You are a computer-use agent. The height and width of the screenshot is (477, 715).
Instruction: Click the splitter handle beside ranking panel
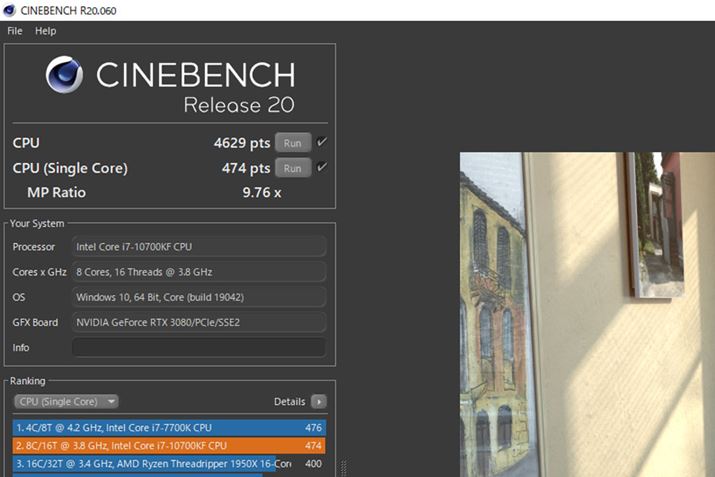(x=344, y=468)
